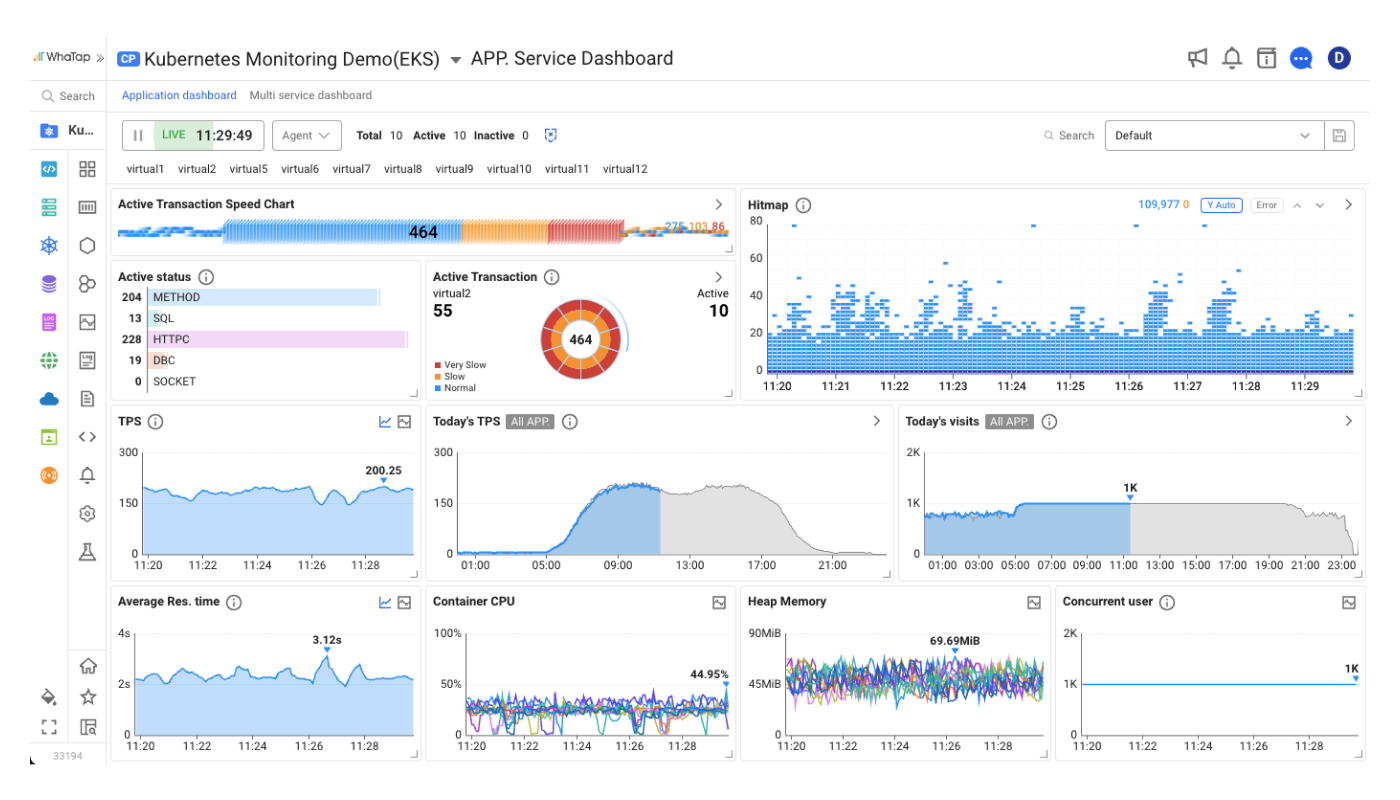1400x800 pixels.
Task: Click the blue chat bubble support widget
Action: pyautogui.click(x=1301, y=58)
